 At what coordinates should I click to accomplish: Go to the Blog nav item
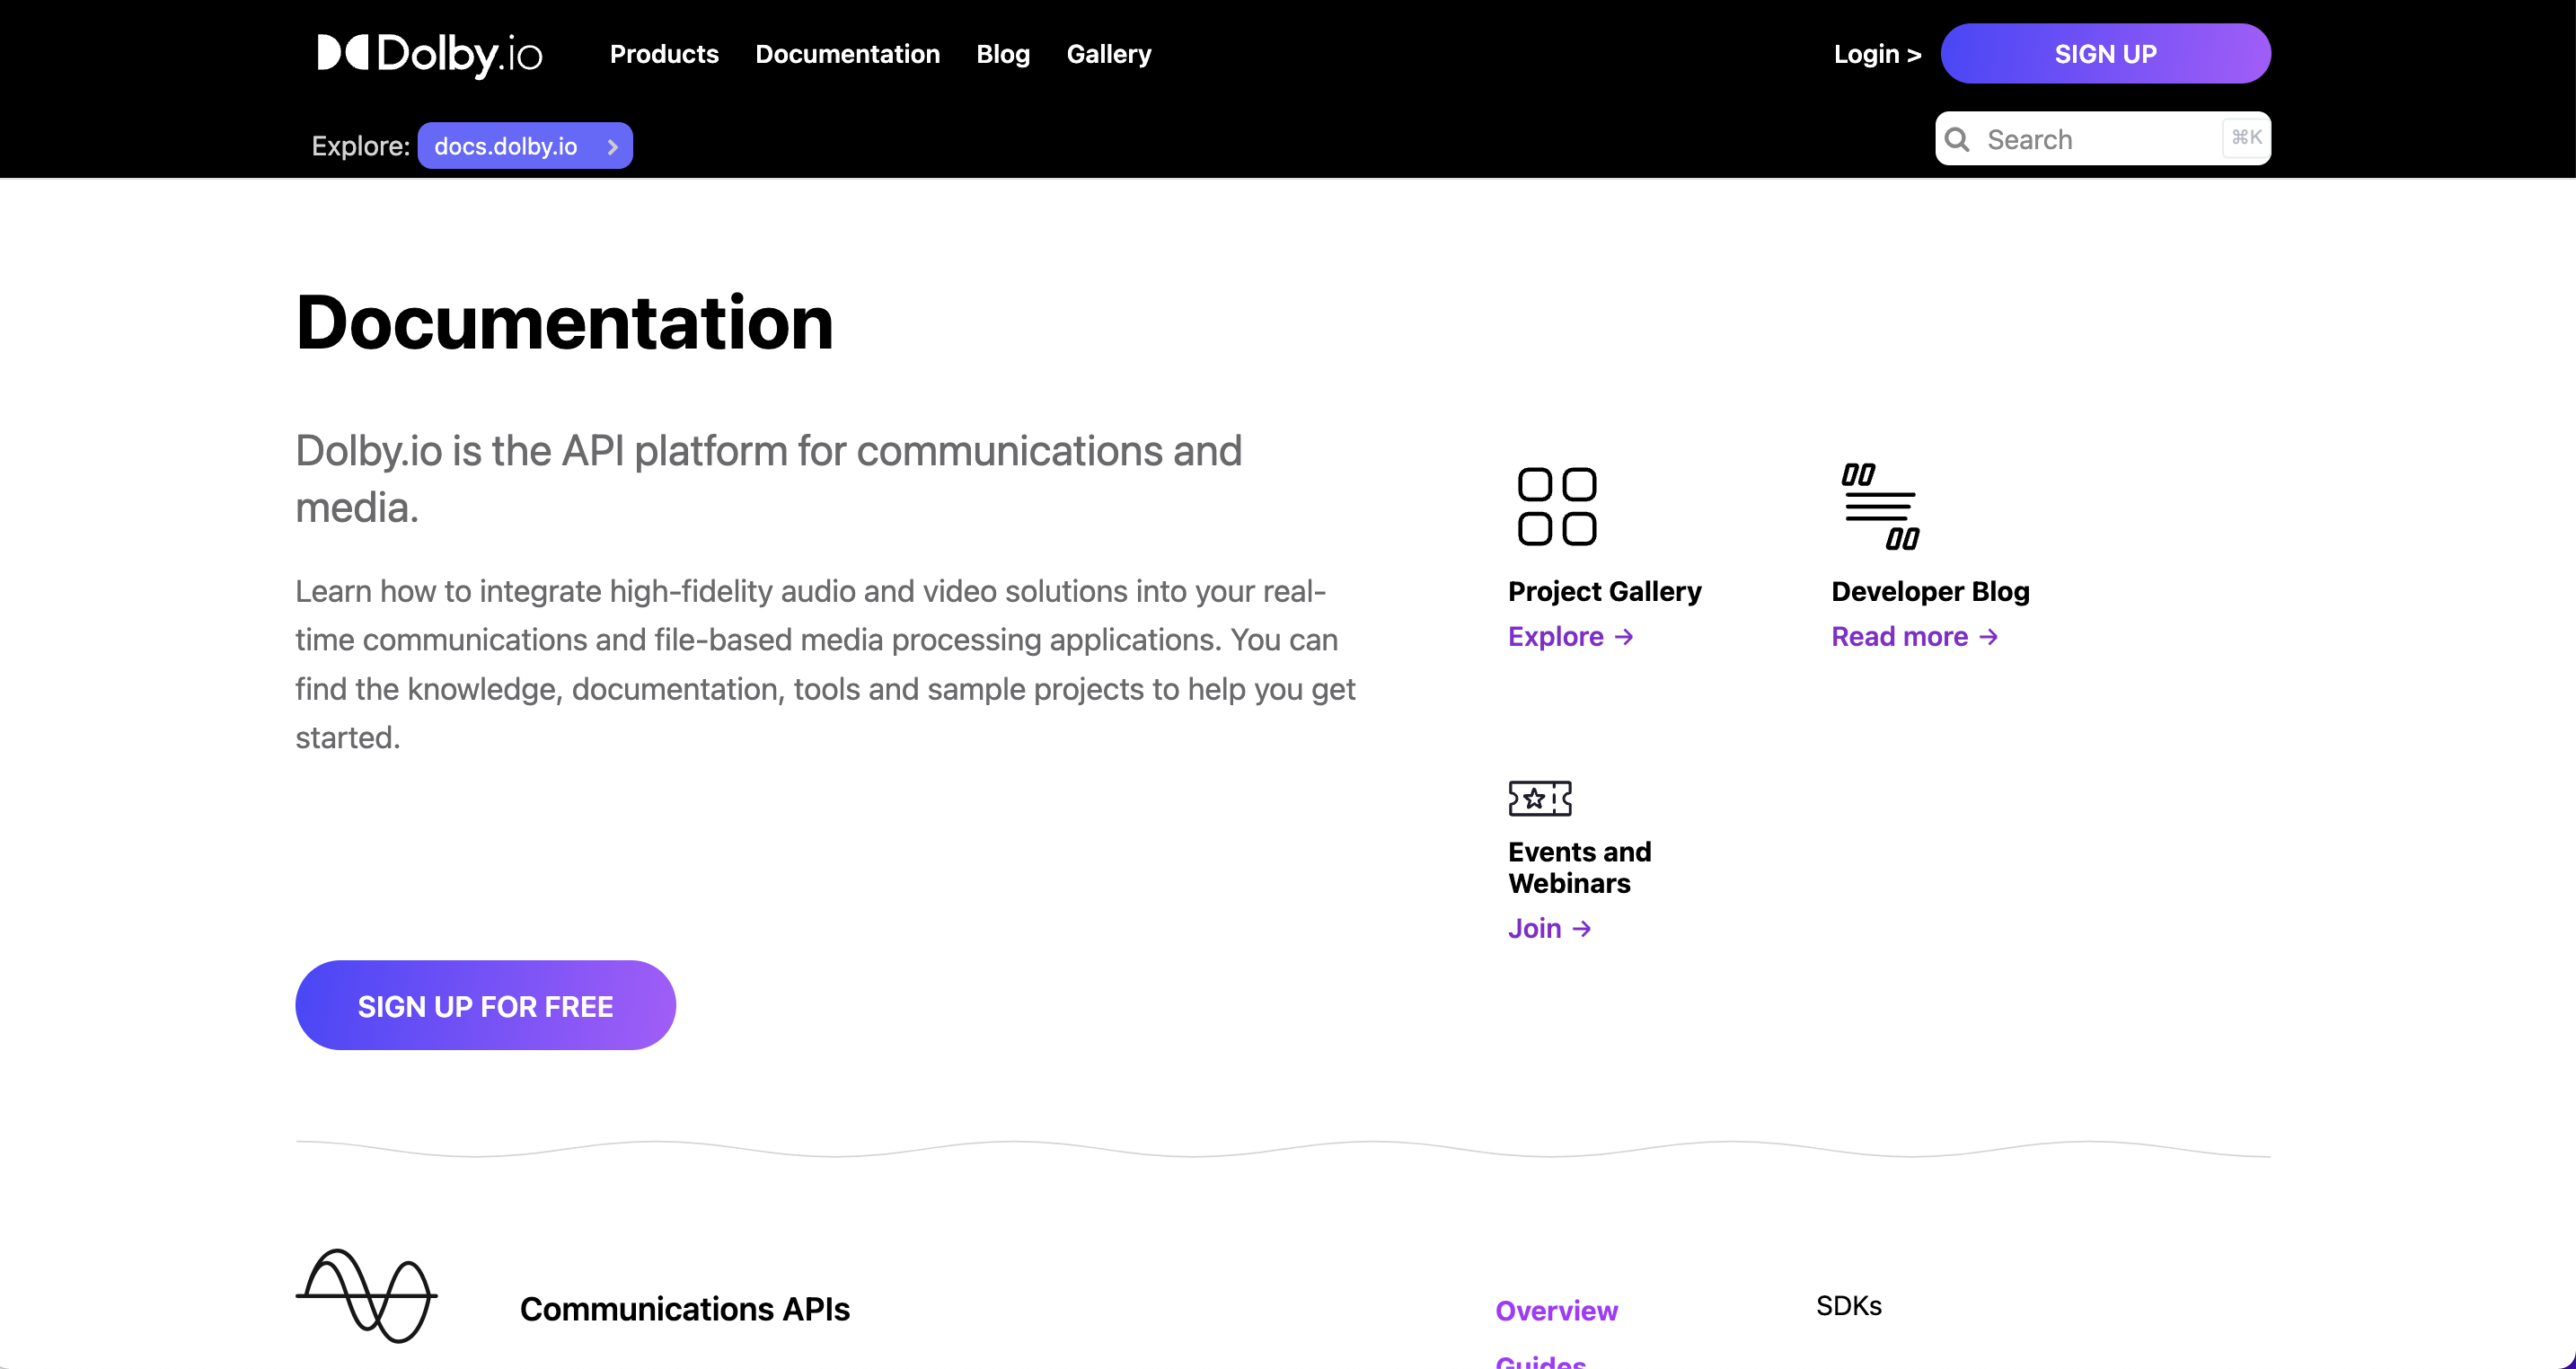pyautogui.click(x=1003, y=54)
